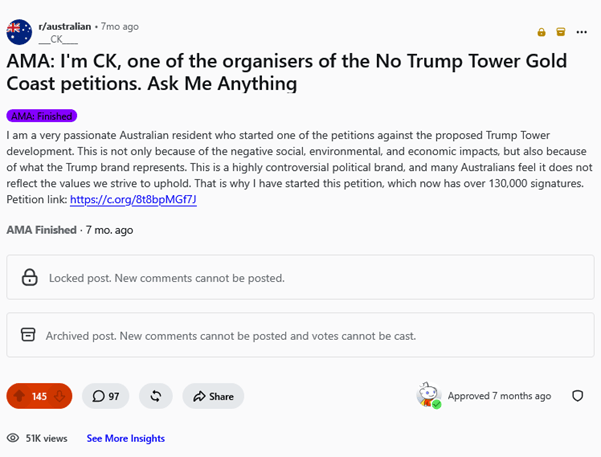The height and width of the screenshot is (457, 601).
Task: Click the gold archive icon at top right
Action: [x=561, y=32]
